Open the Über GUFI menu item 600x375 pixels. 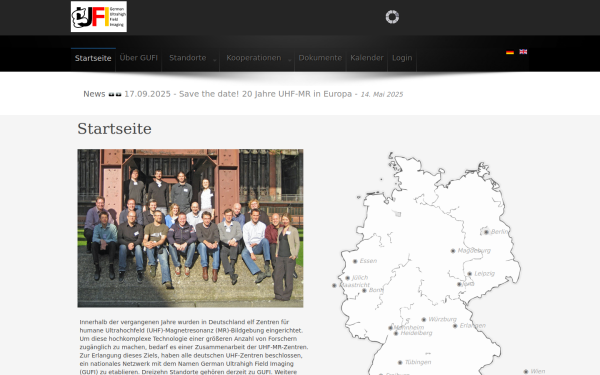(x=139, y=58)
